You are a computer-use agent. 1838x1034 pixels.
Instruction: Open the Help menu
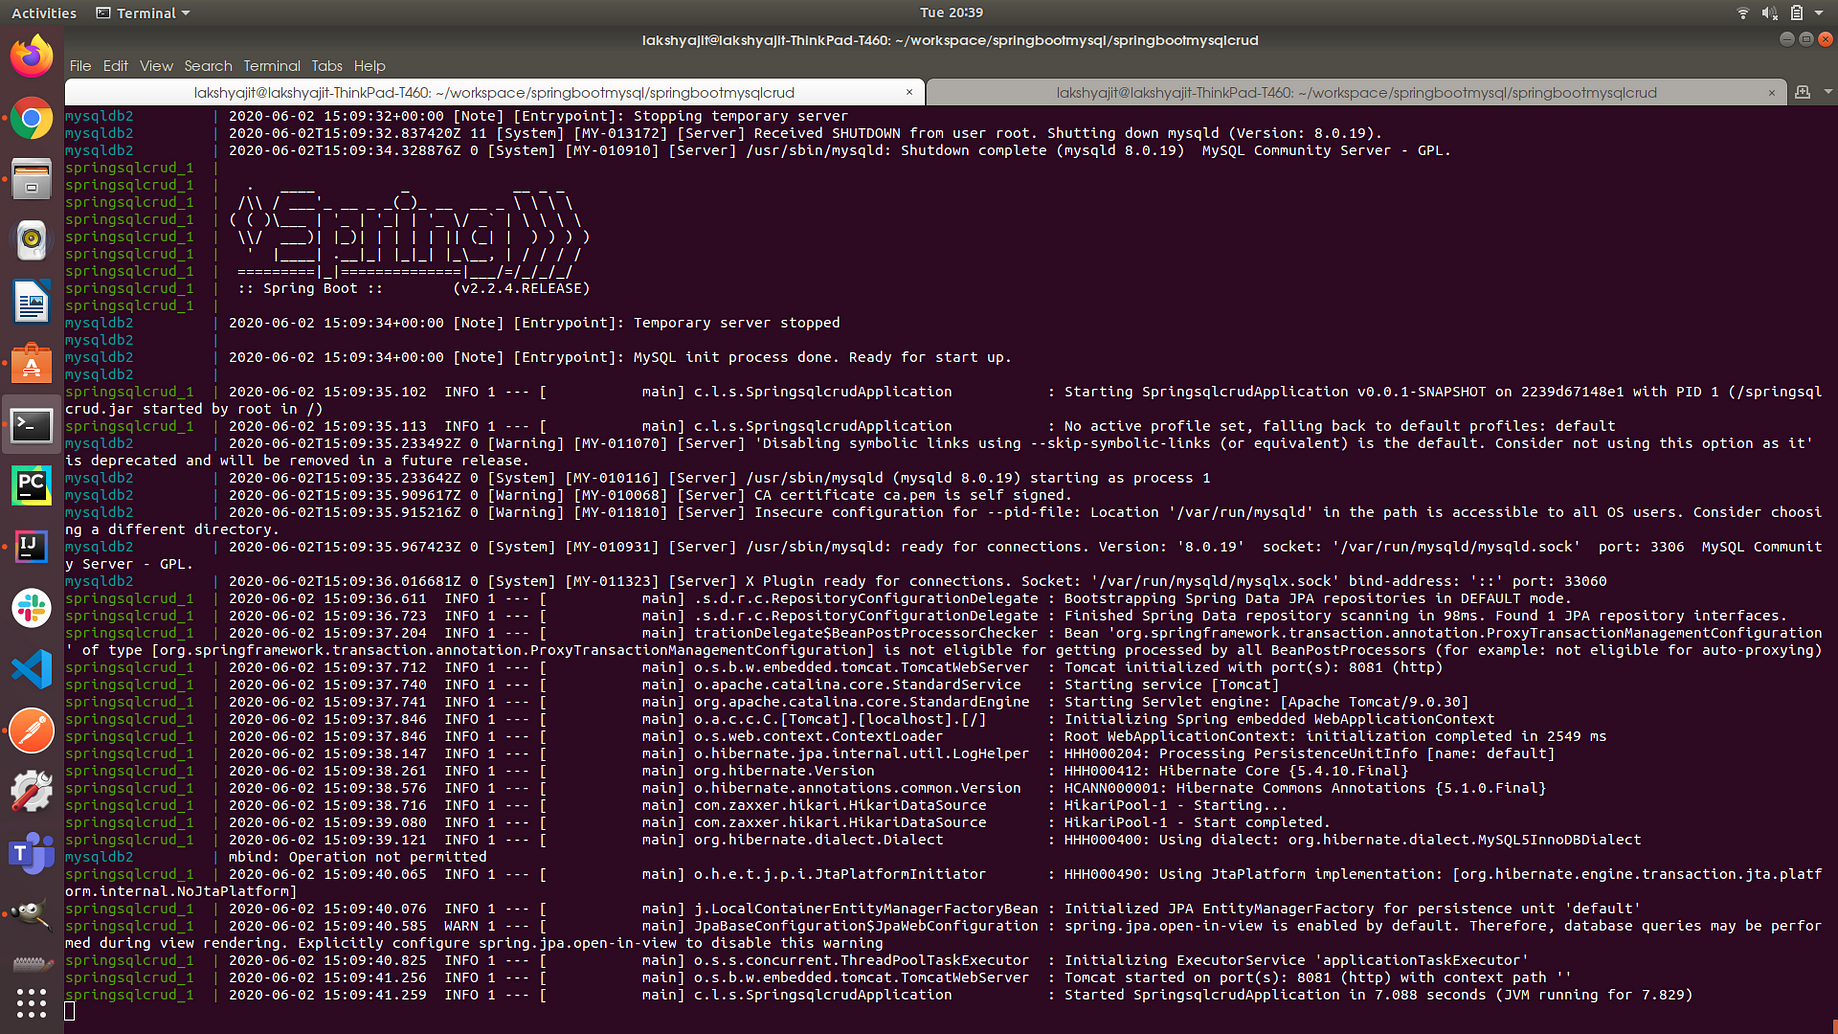click(x=369, y=66)
